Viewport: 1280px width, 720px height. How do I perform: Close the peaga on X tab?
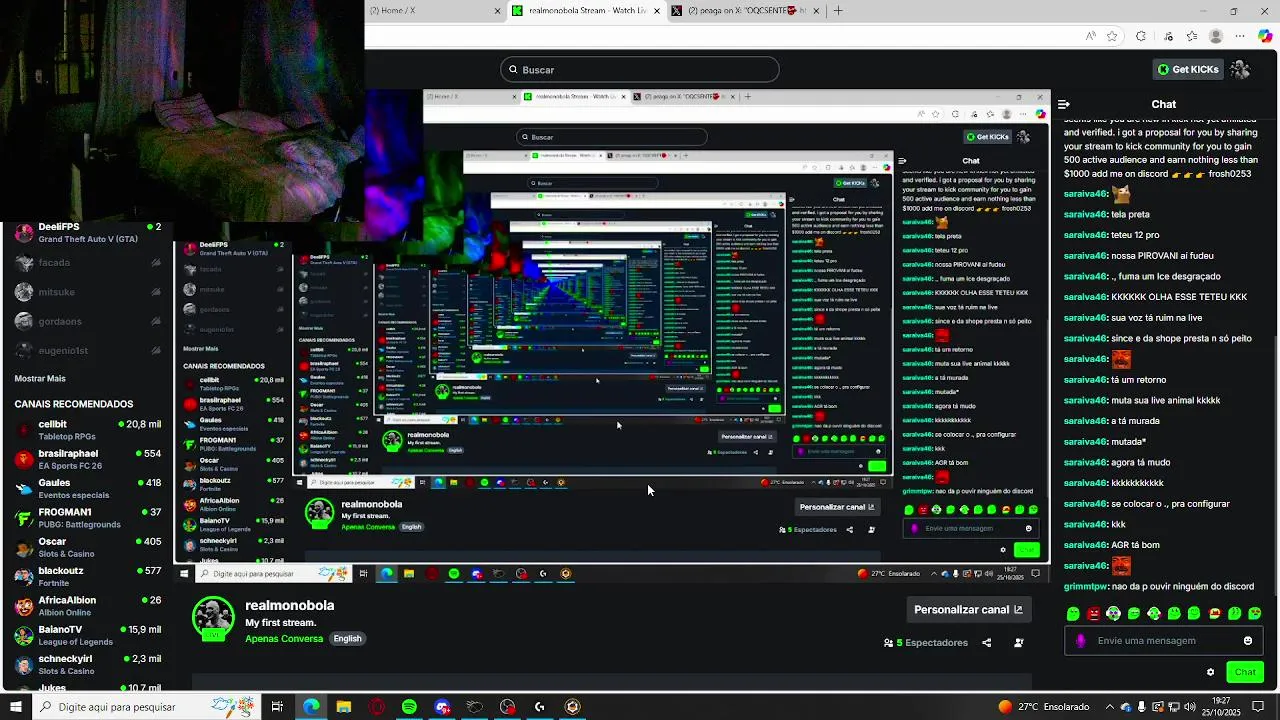coord(816,11)
